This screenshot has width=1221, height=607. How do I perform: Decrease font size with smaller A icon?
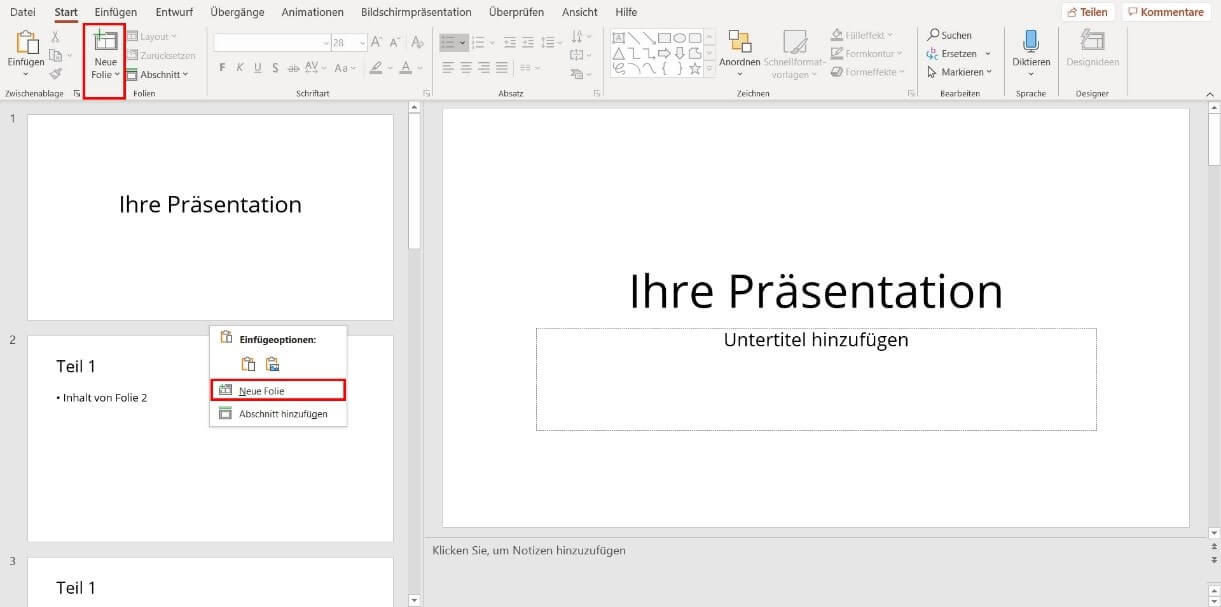[394, 42]
